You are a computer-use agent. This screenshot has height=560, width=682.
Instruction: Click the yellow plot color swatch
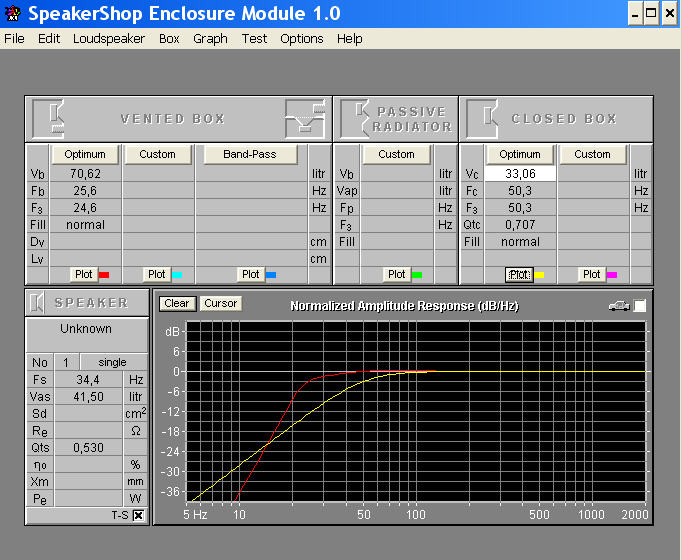click(539, 275)
